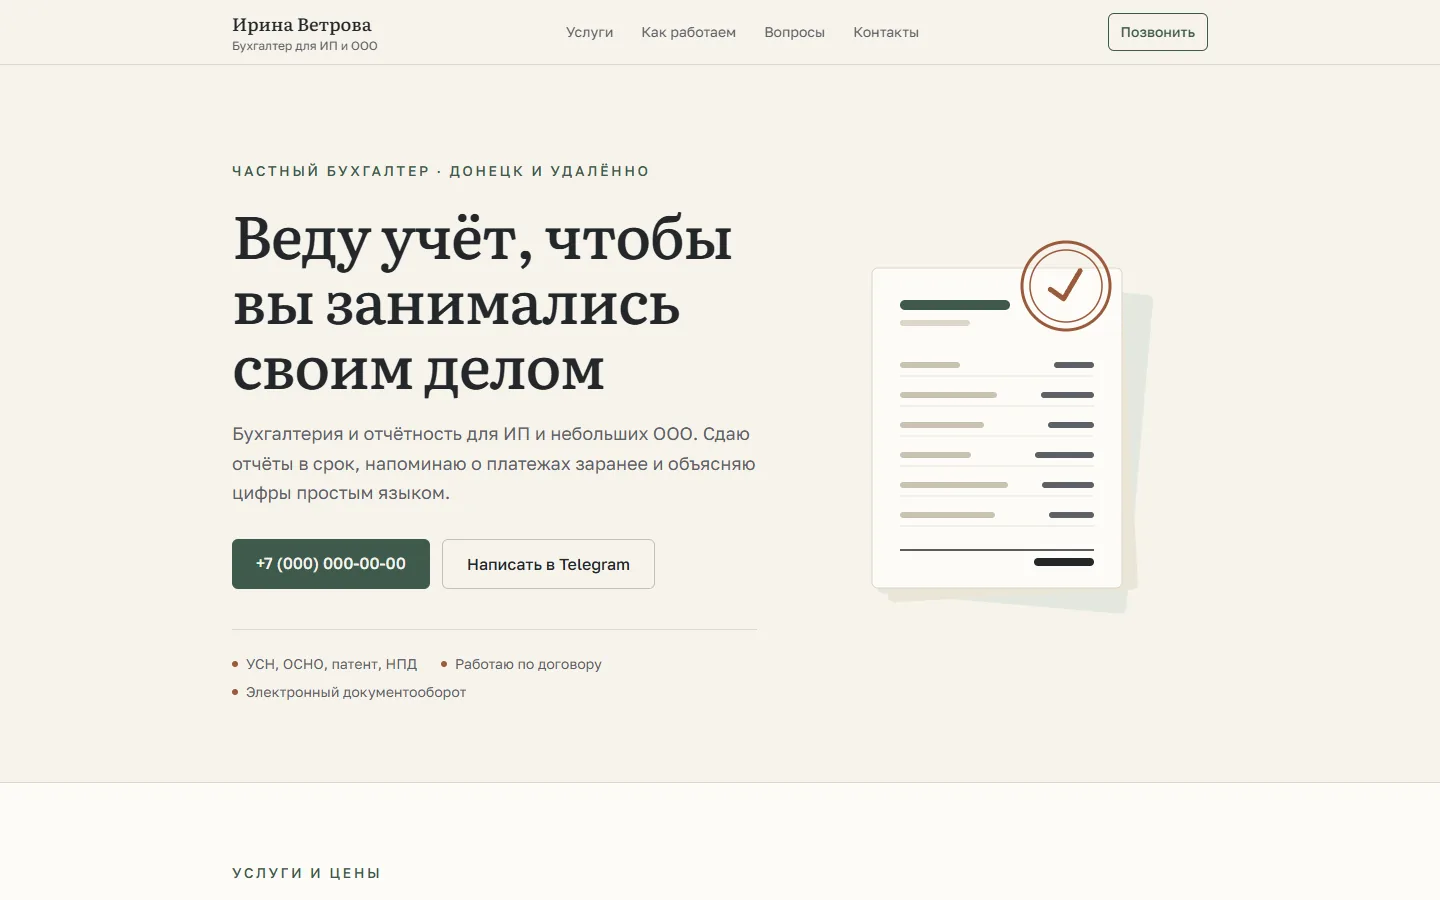Open the Услуги navigation link
The height and width of the screenshot is (900, 1440).
(x=589, y=32)
